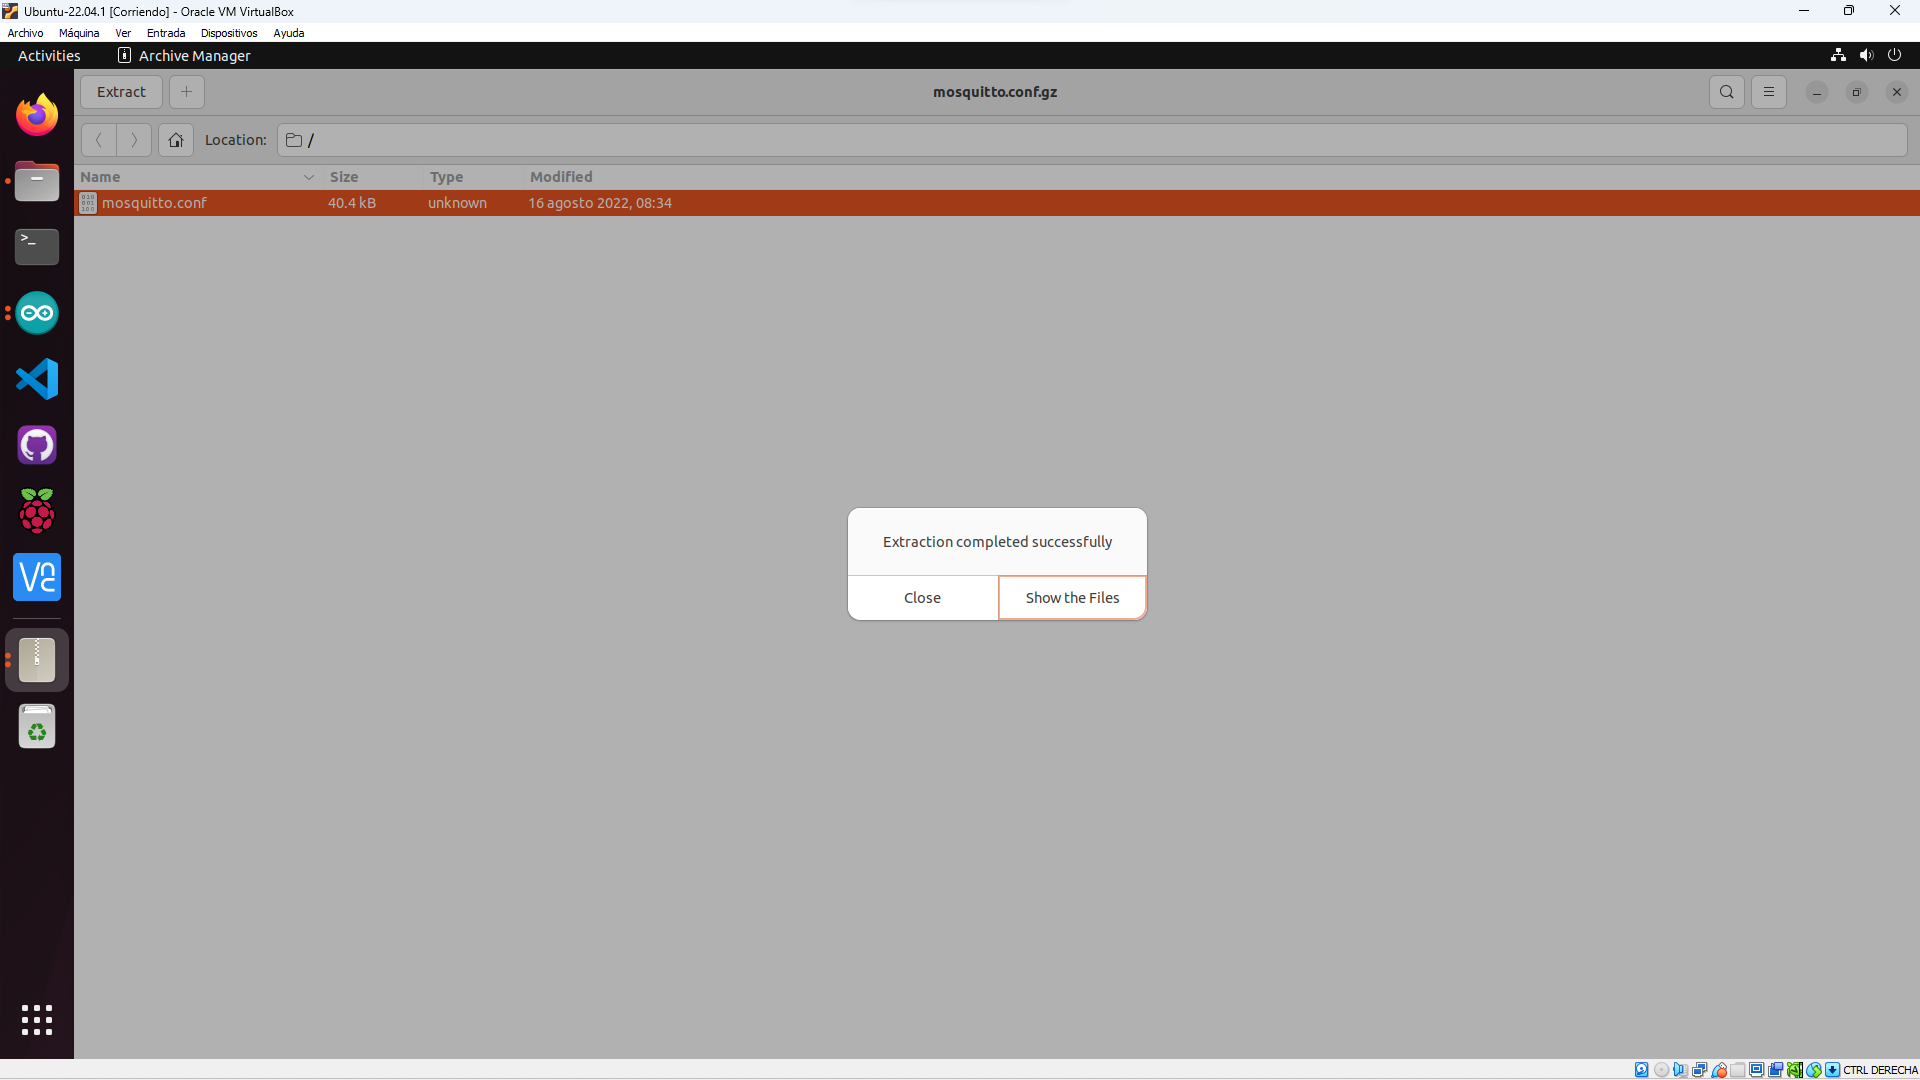Open Raspberry Pi Imager from the dock

[37, 511]
